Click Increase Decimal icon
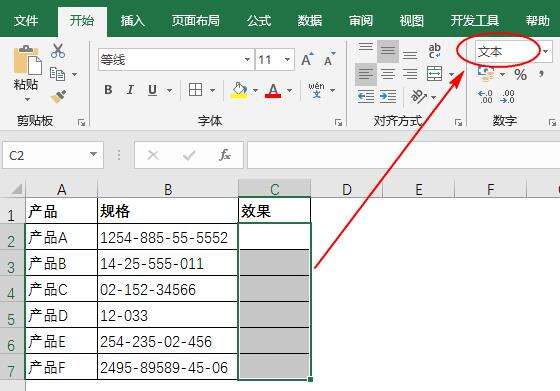Viewport: 560px width, 391px height. [485, 96]
